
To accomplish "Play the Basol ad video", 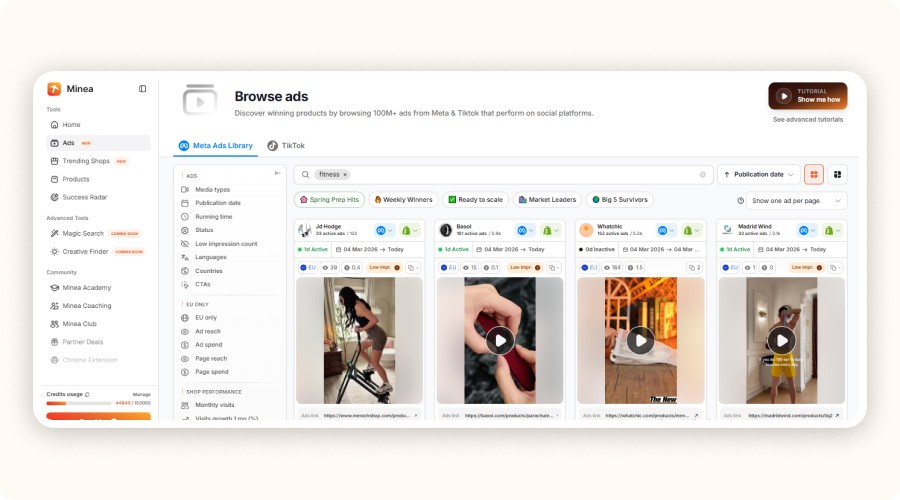I will (500, 341).
